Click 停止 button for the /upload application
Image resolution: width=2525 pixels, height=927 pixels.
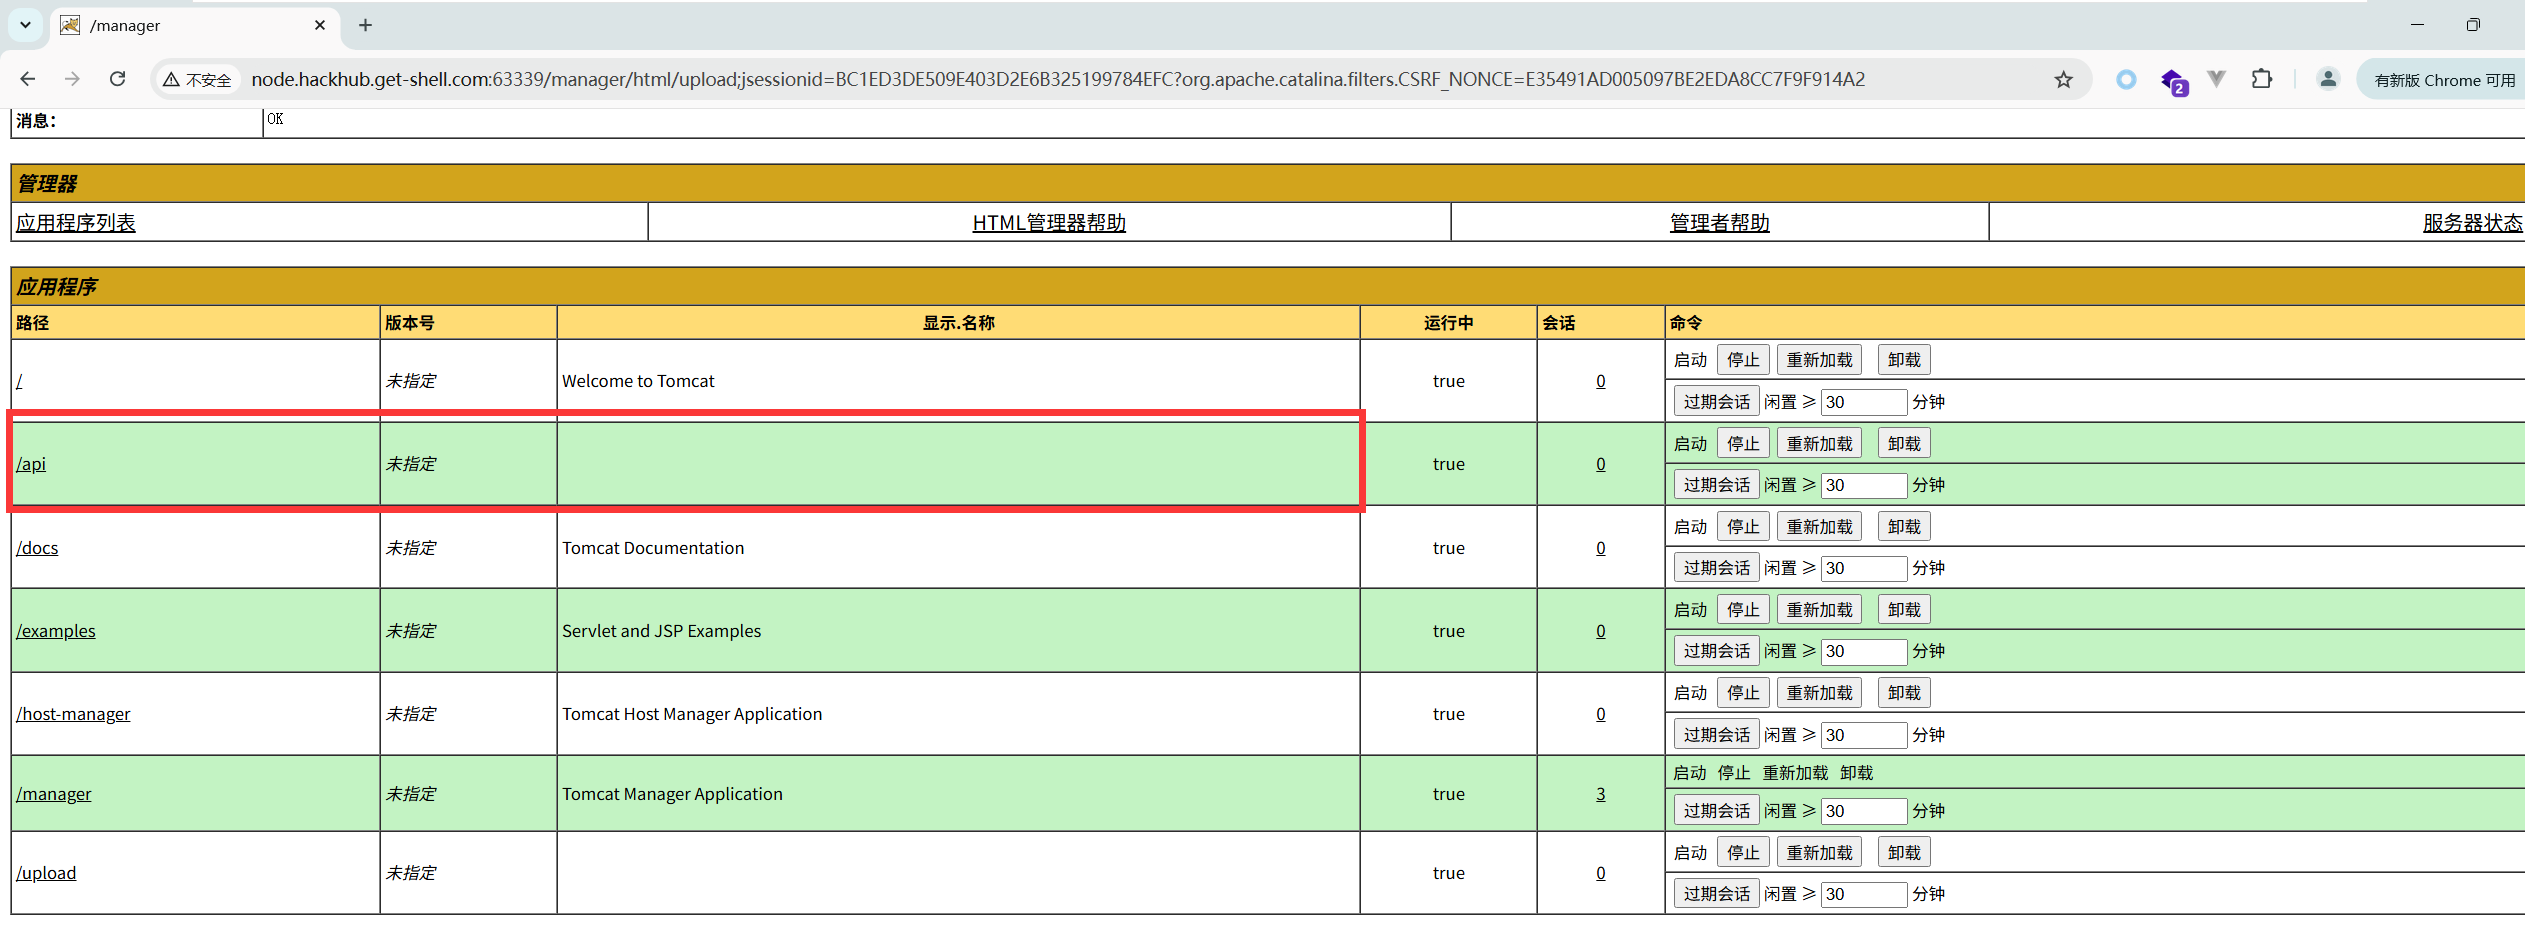(x=1743, y=851)
